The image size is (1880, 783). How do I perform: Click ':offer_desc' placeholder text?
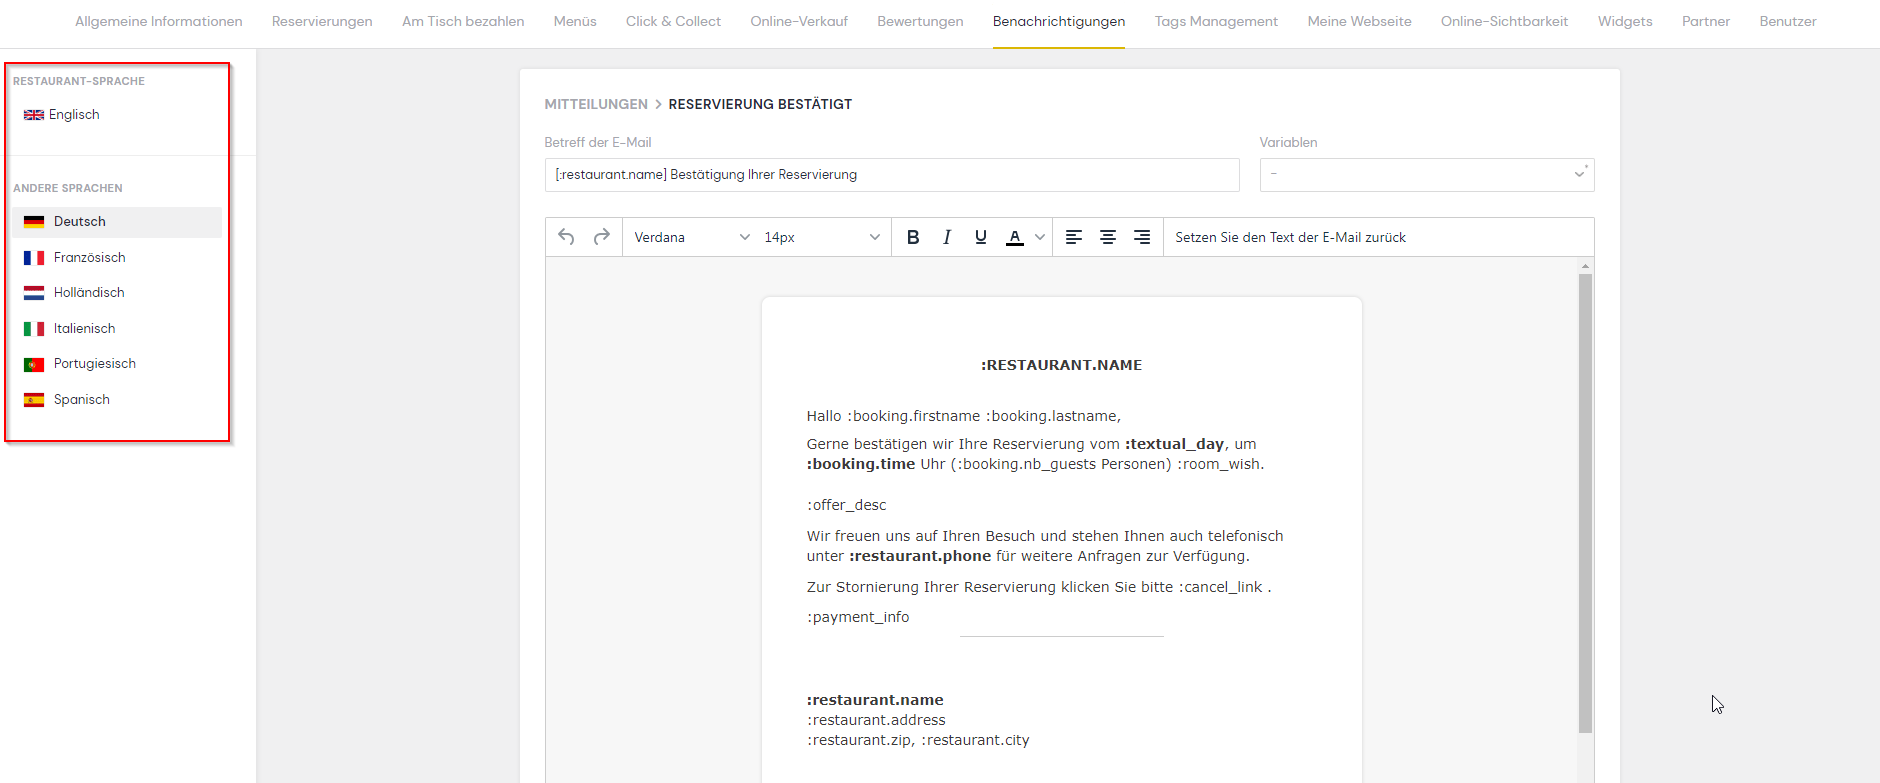847,505
